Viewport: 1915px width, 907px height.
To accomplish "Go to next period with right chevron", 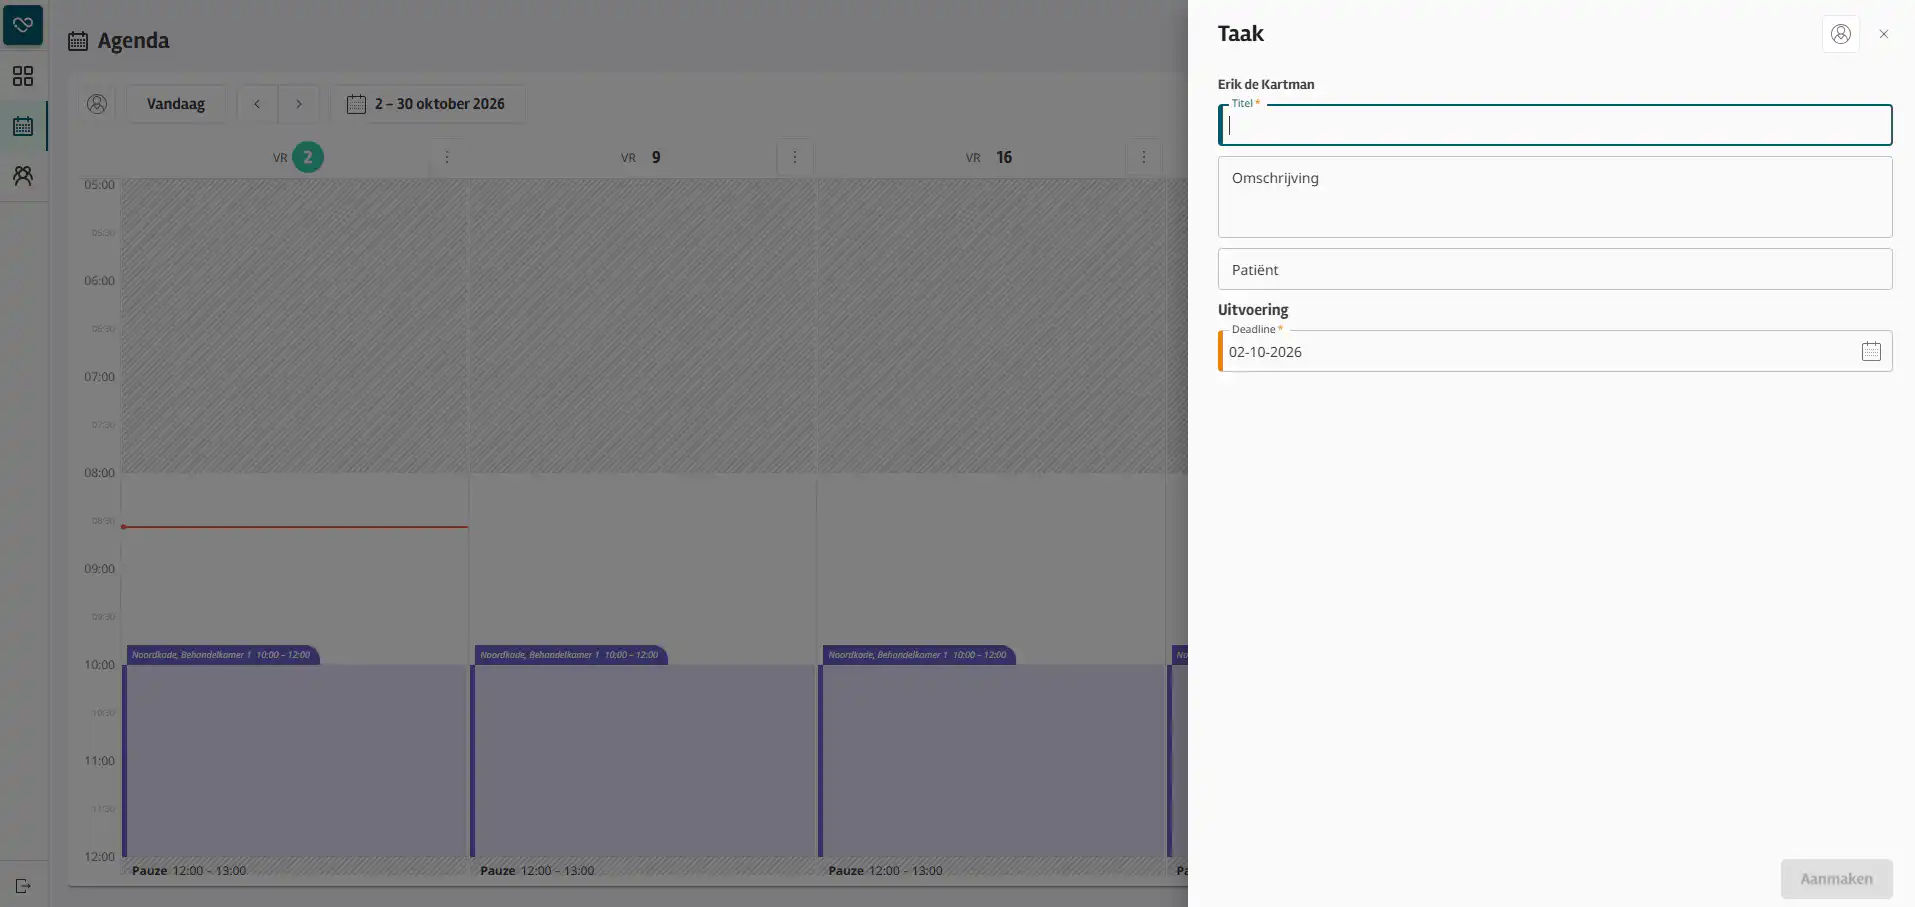I will click(298, 104).
